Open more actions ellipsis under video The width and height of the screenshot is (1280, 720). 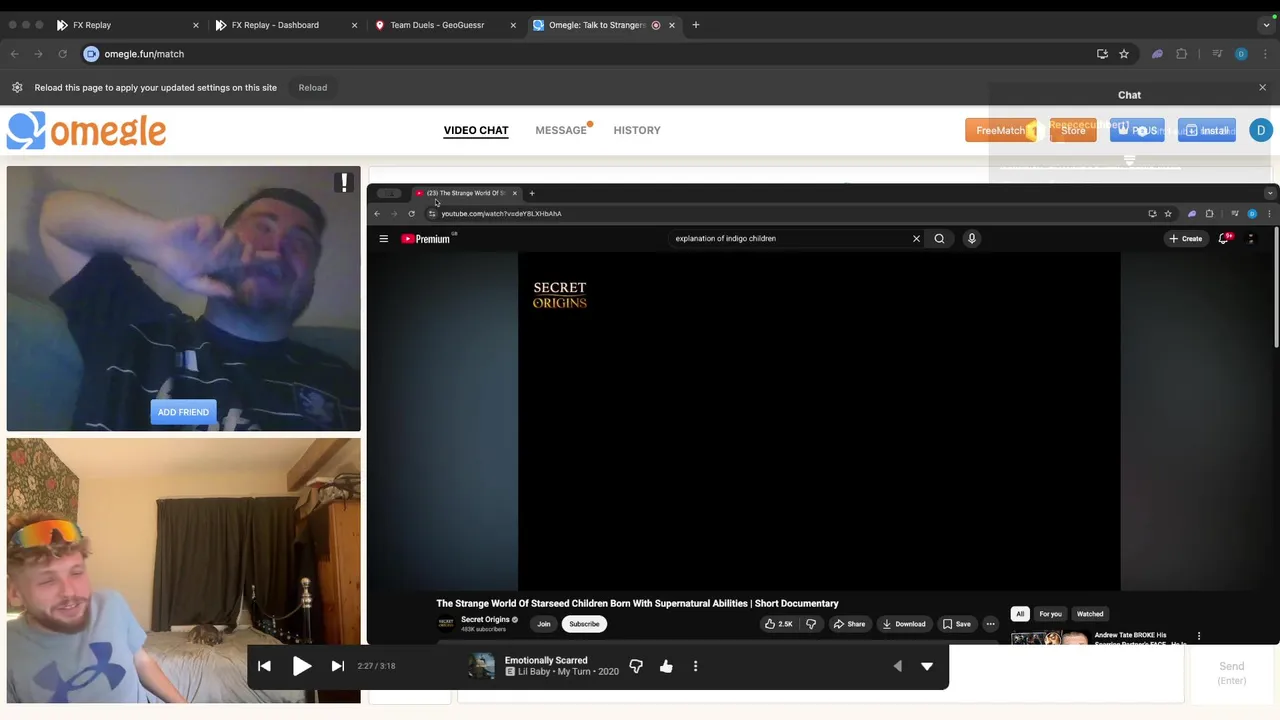990,624
